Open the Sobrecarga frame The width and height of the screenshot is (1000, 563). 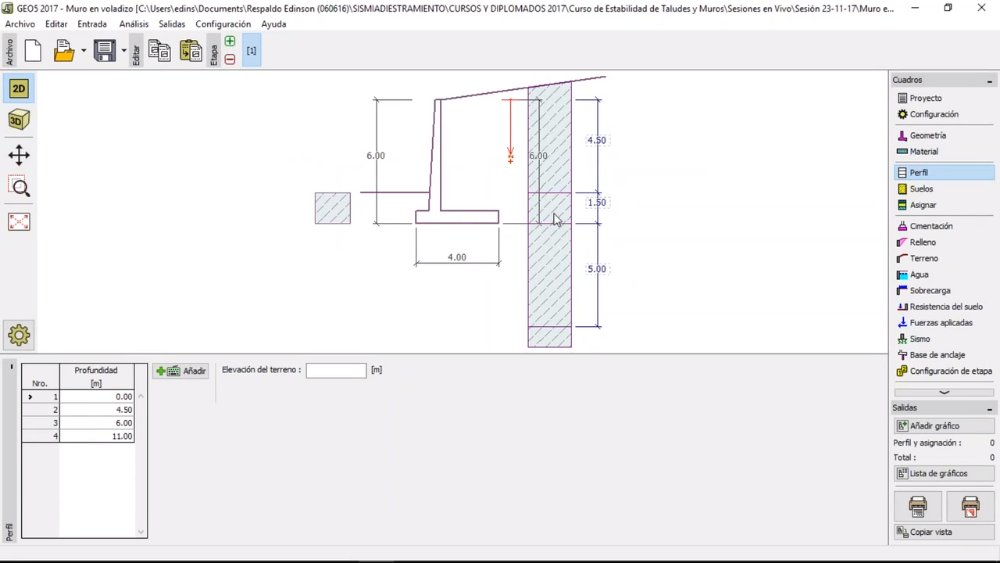943,290
